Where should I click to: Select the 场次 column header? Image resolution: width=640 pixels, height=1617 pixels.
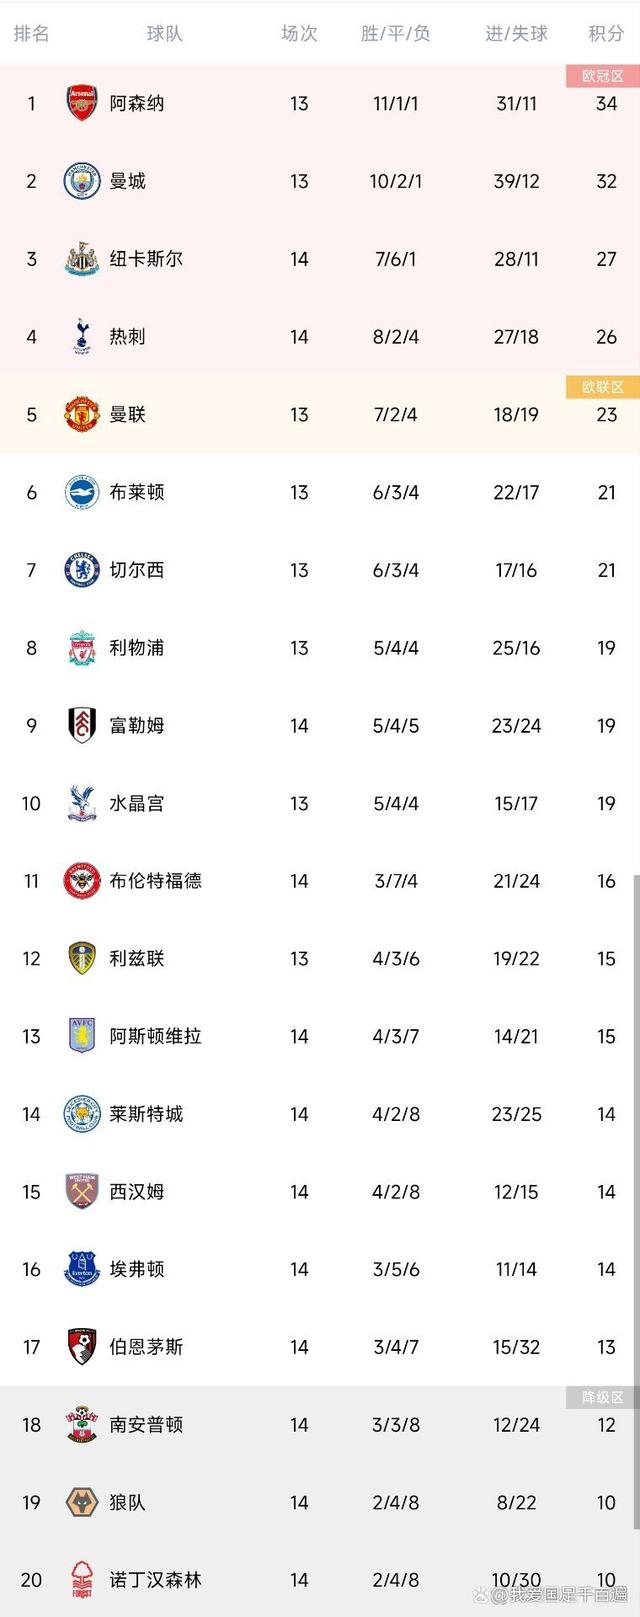299,33
